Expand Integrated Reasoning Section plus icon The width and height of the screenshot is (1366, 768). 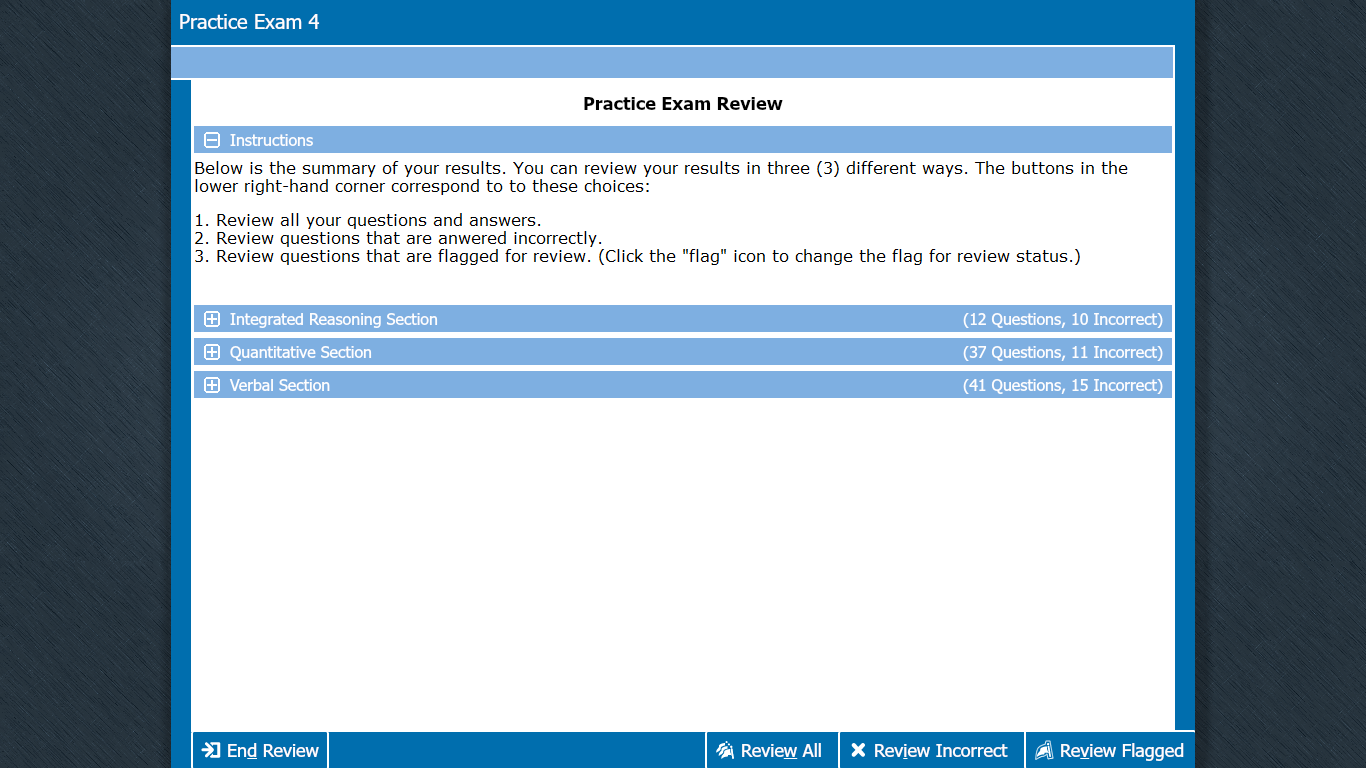[x=212, y=319]
